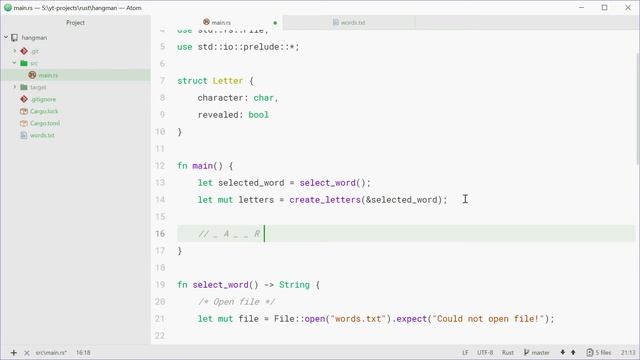This screenshot has width=640, height=360.
Task: Switch to the words.txt editor tab
Action: [x=349, y=22]
